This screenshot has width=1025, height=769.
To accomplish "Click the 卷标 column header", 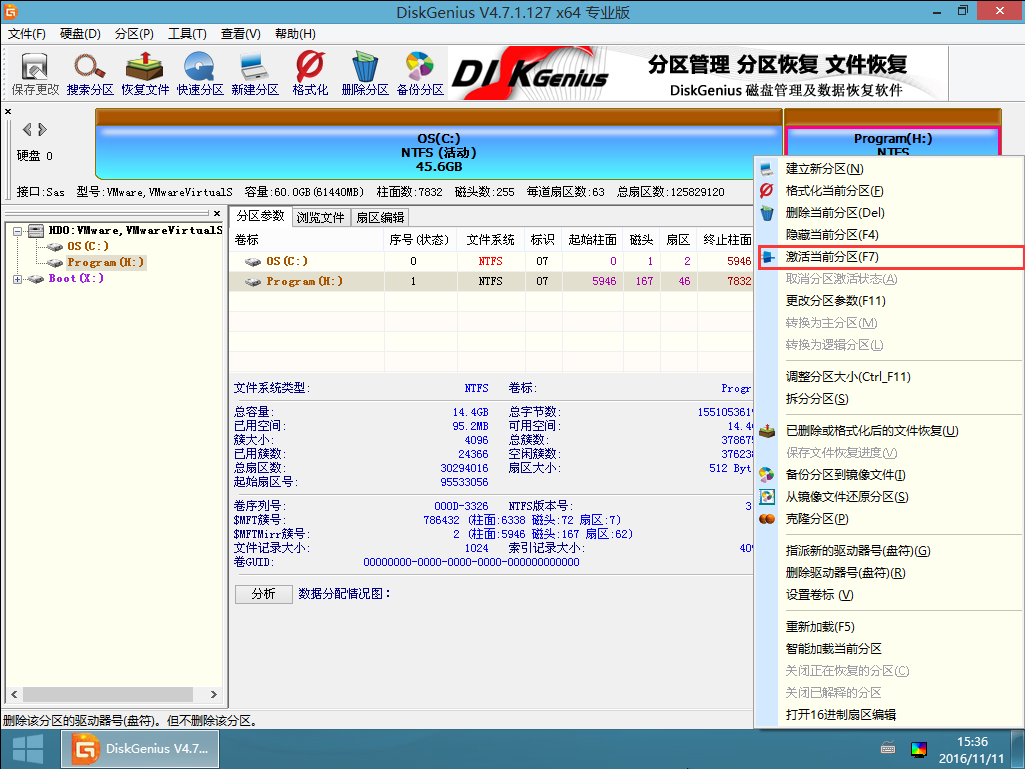I will point(307,240).
